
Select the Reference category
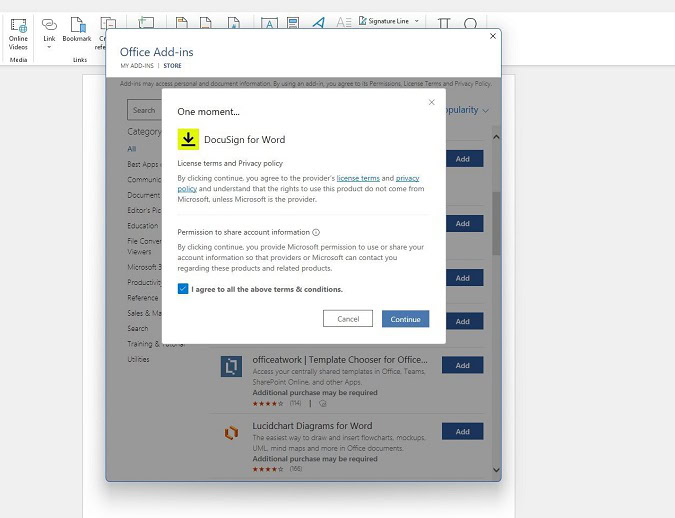142,298
